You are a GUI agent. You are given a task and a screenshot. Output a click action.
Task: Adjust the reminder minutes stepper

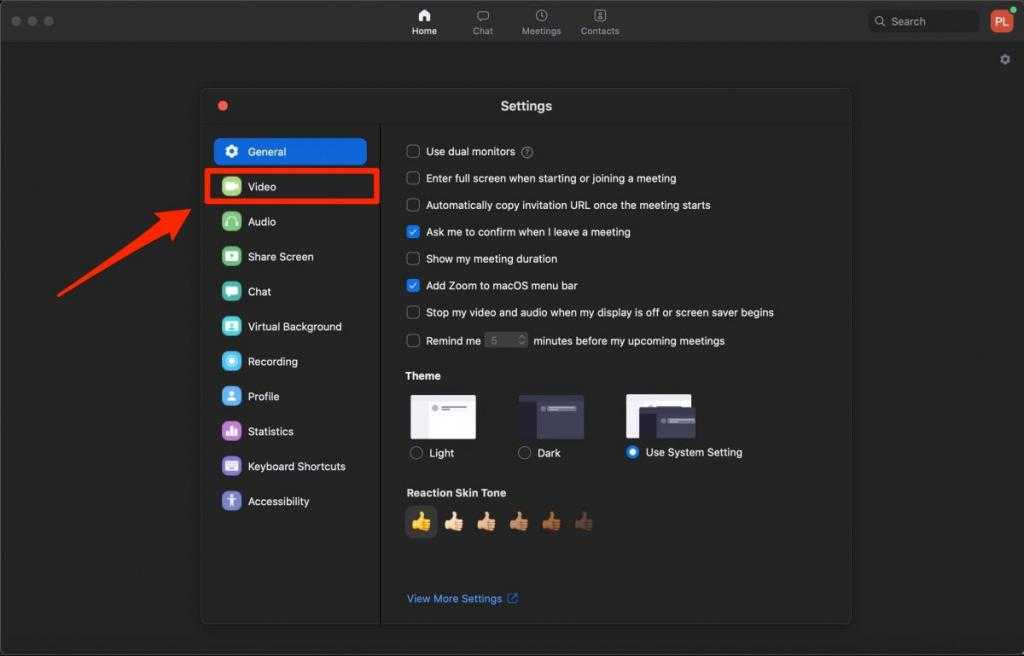pyautogui.click(x=522, y=341)
